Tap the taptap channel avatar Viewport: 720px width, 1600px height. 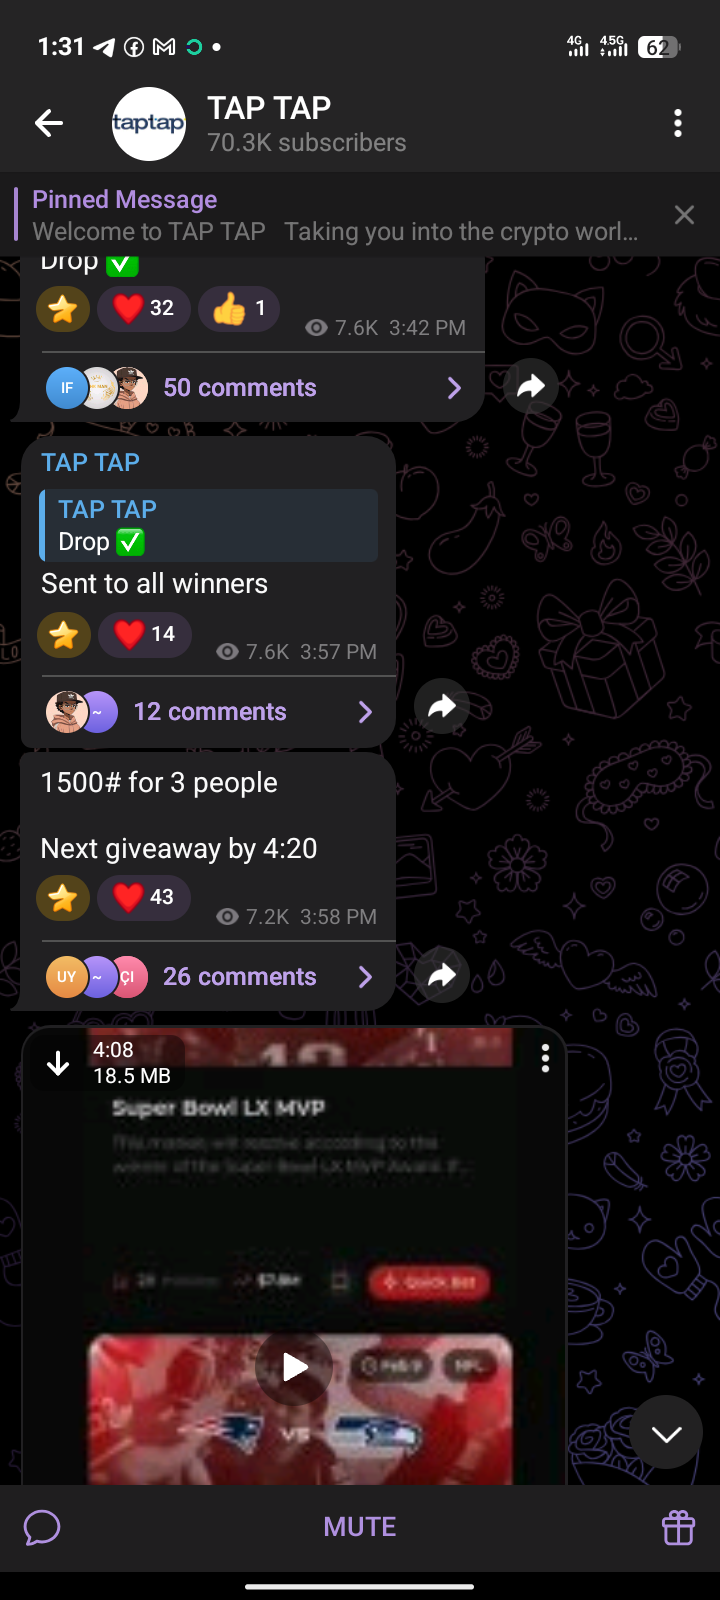pyautogui.click(x=149, y=124)
